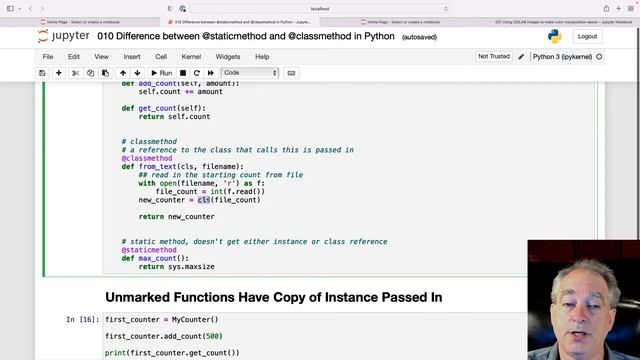Move selected cell down

point(138,73)
